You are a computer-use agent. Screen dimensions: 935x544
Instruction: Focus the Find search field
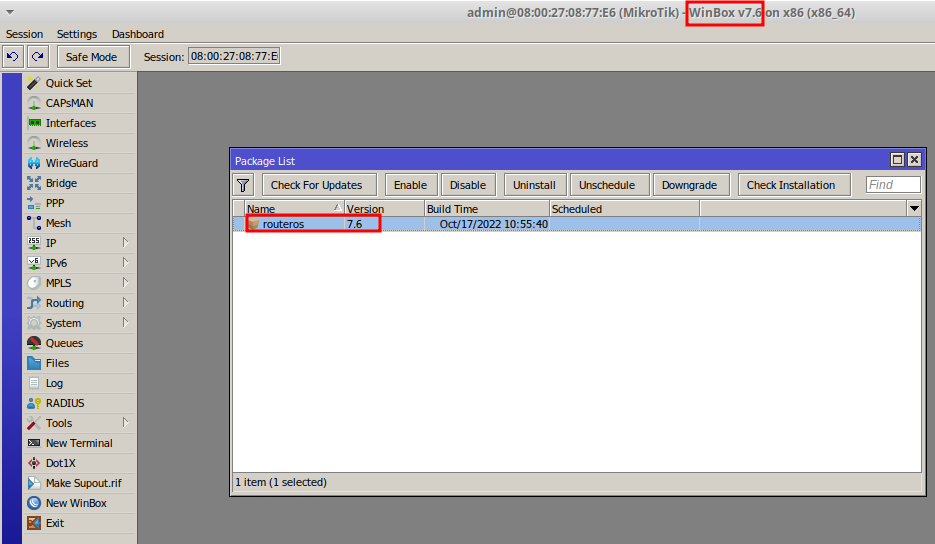pos(893,185)
